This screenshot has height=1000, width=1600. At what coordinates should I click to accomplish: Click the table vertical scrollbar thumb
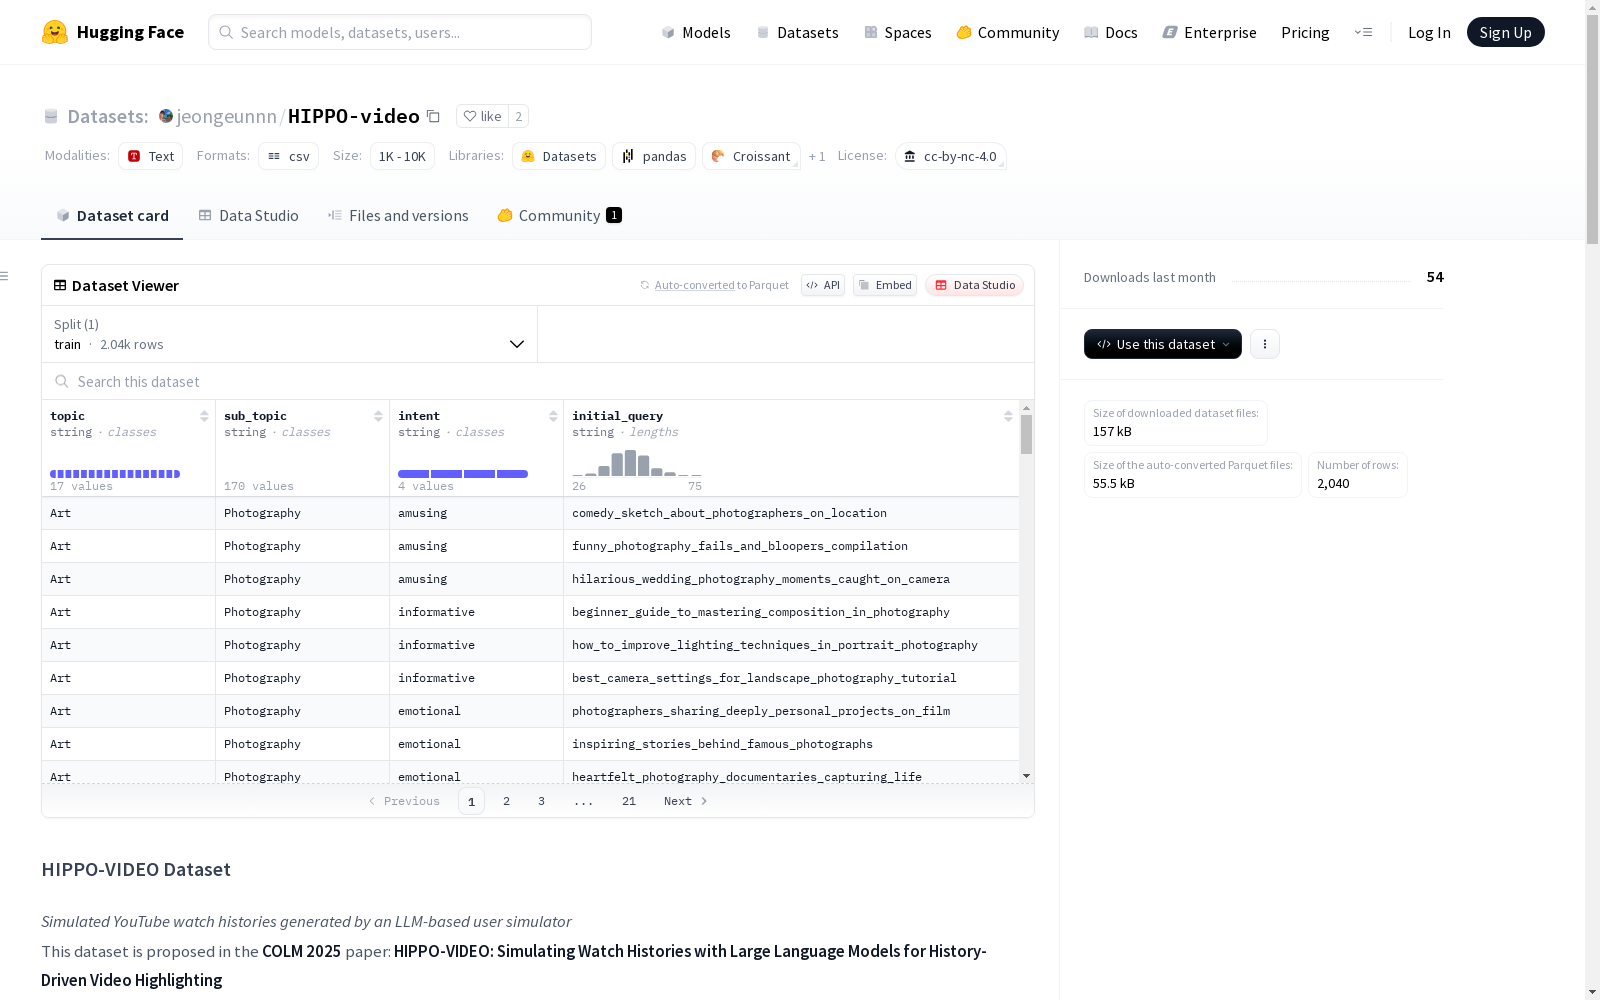pyautogui.click(x=1026, y=435)
